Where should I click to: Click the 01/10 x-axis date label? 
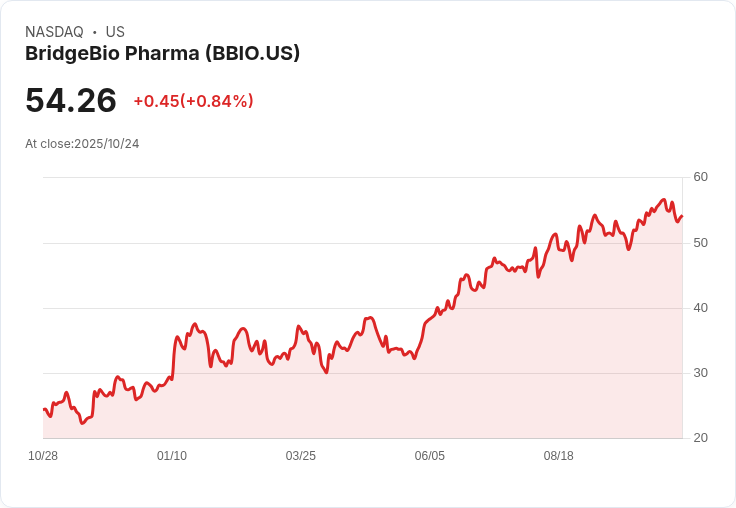pyautogui.click(x=172, y=456)
